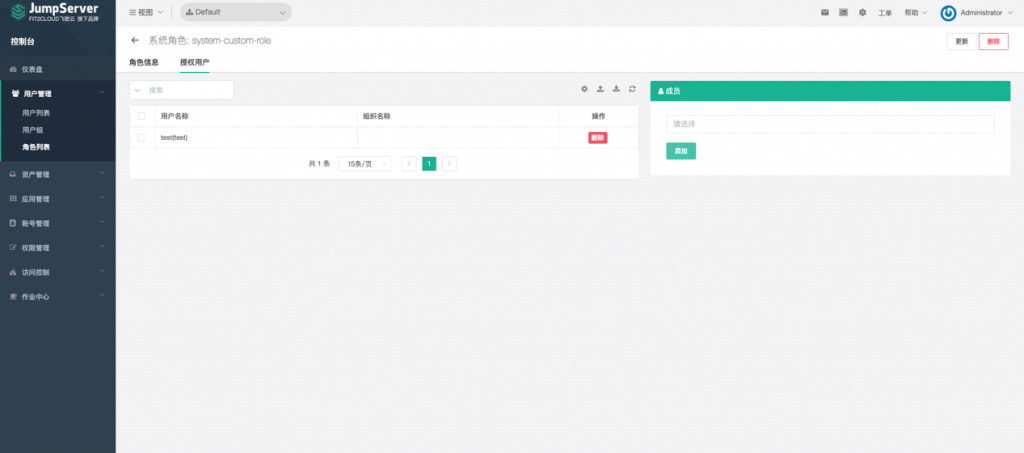Open the Administrator account dropdown arrow
The height and width of the screenshot is (453, 1024).
point(1010,13)
